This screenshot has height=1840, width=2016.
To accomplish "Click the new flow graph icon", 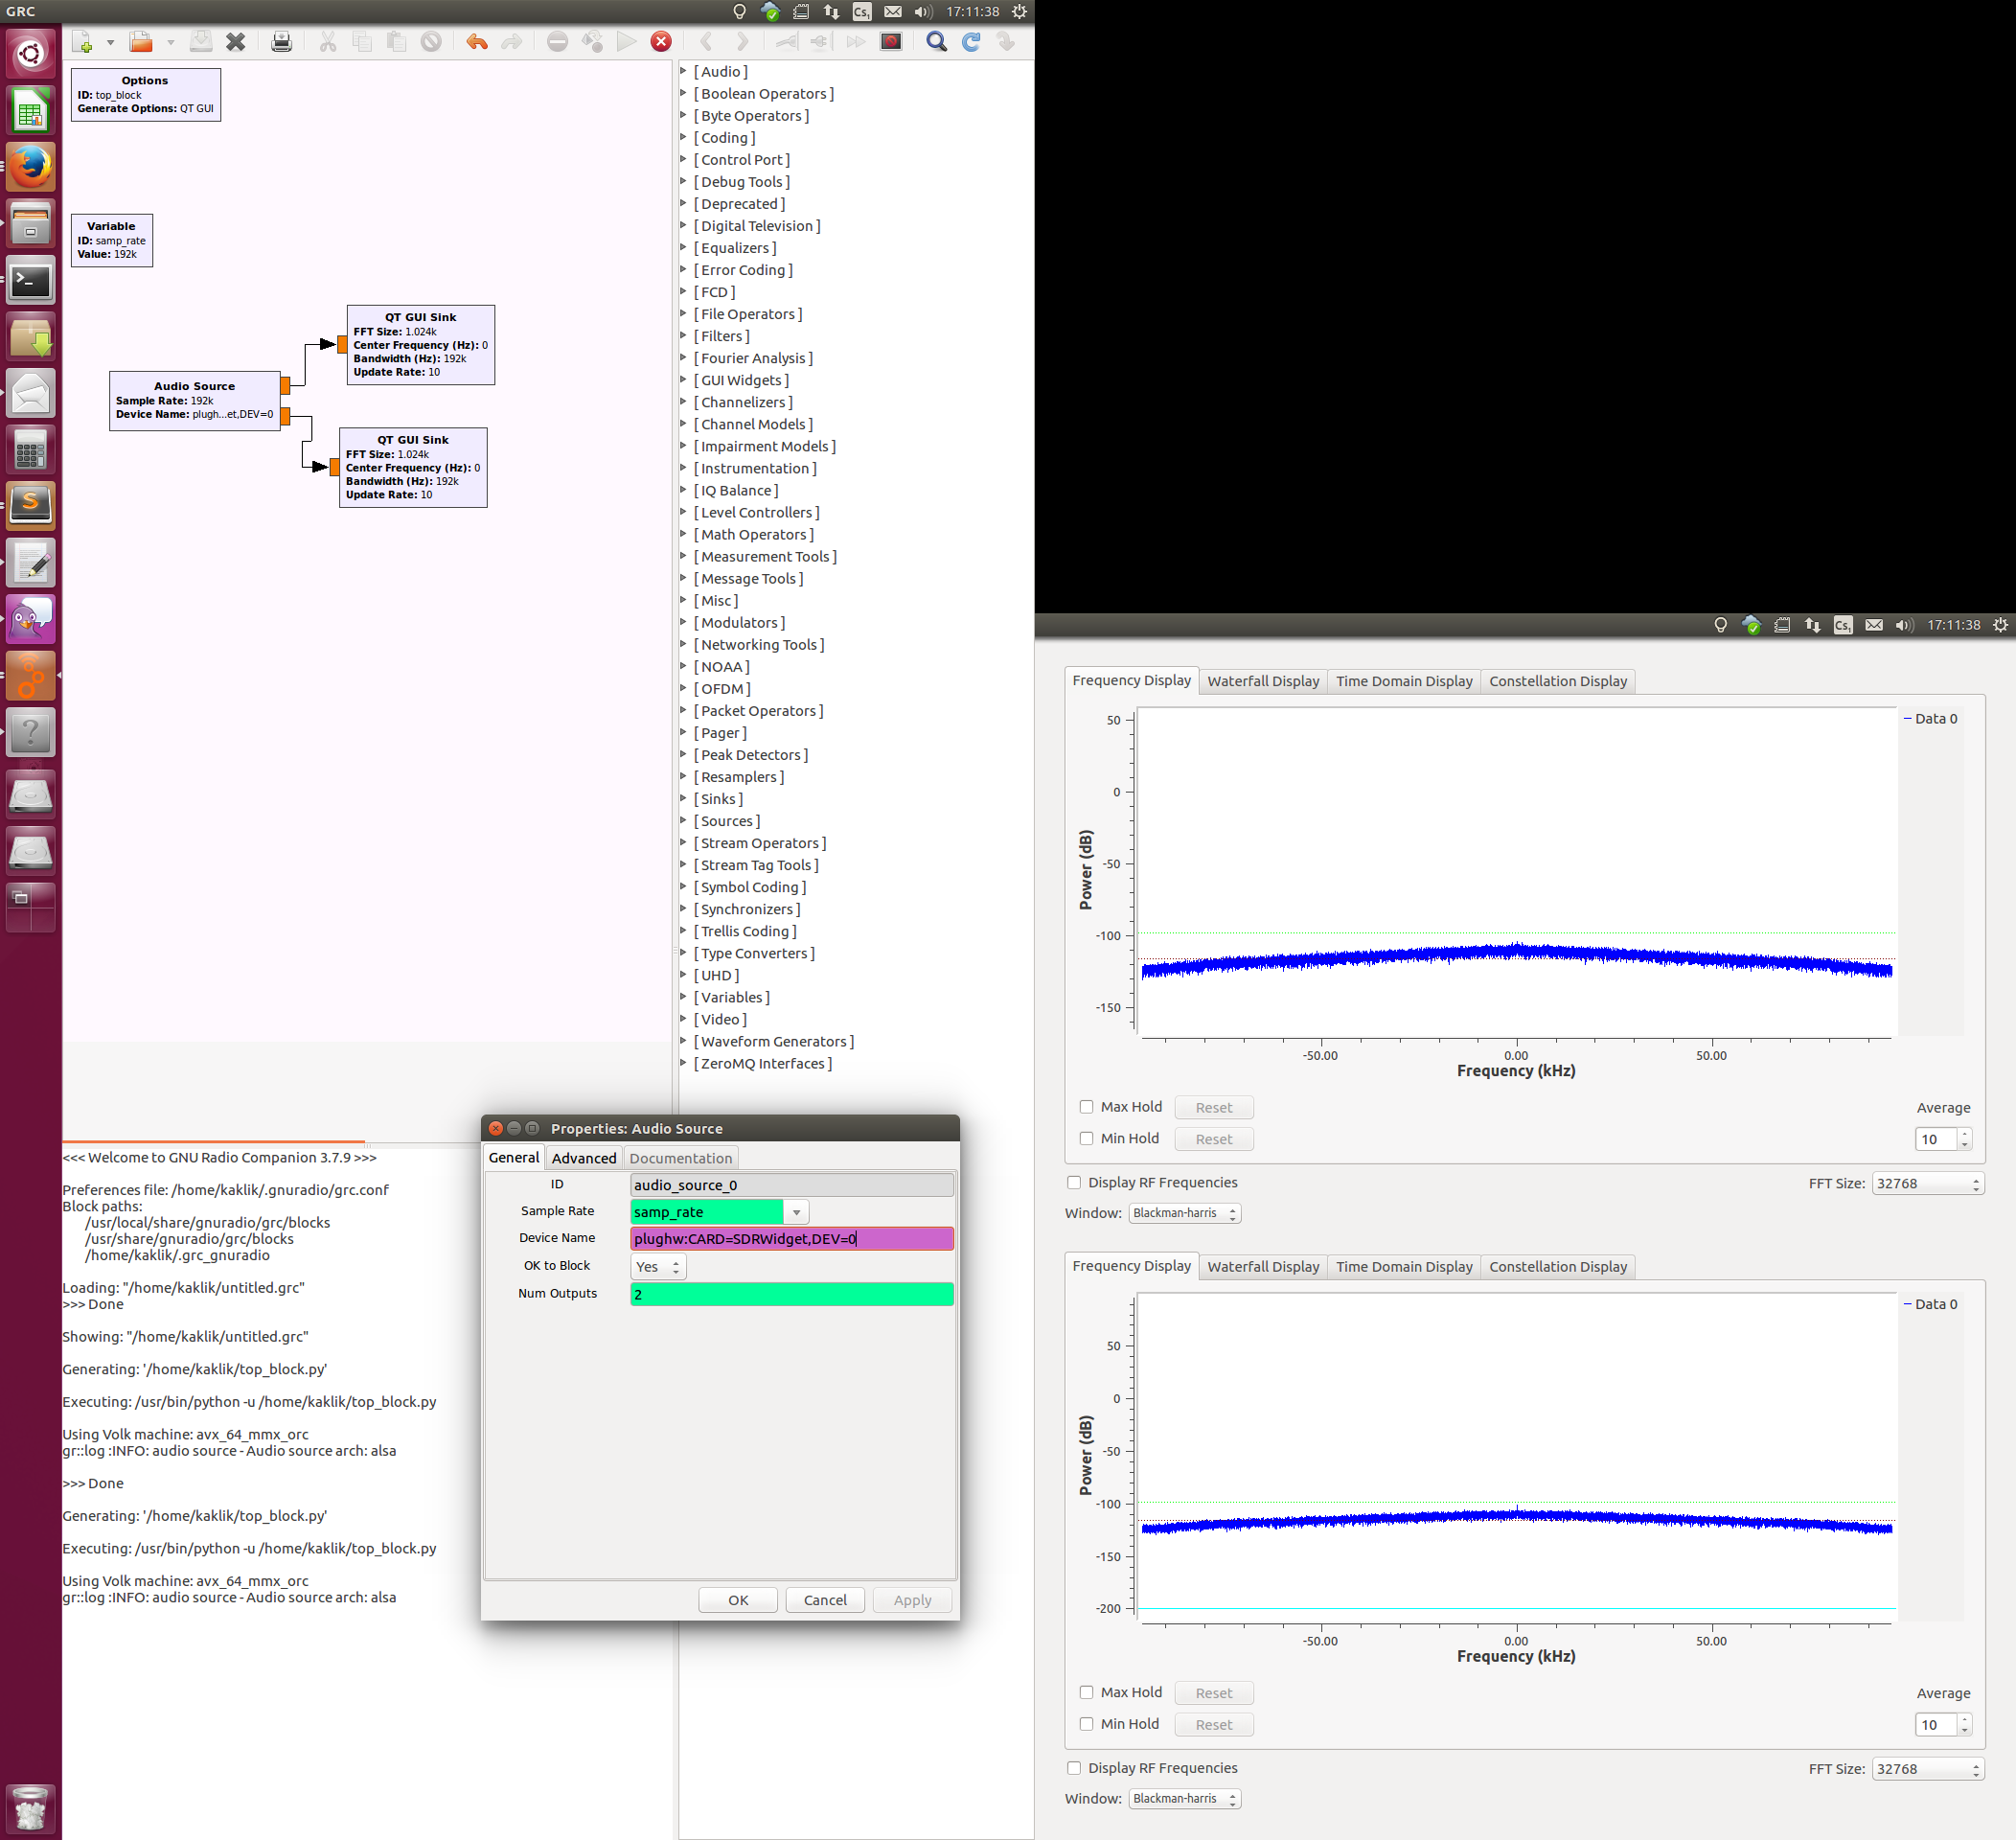I will [x=82, y=42].
